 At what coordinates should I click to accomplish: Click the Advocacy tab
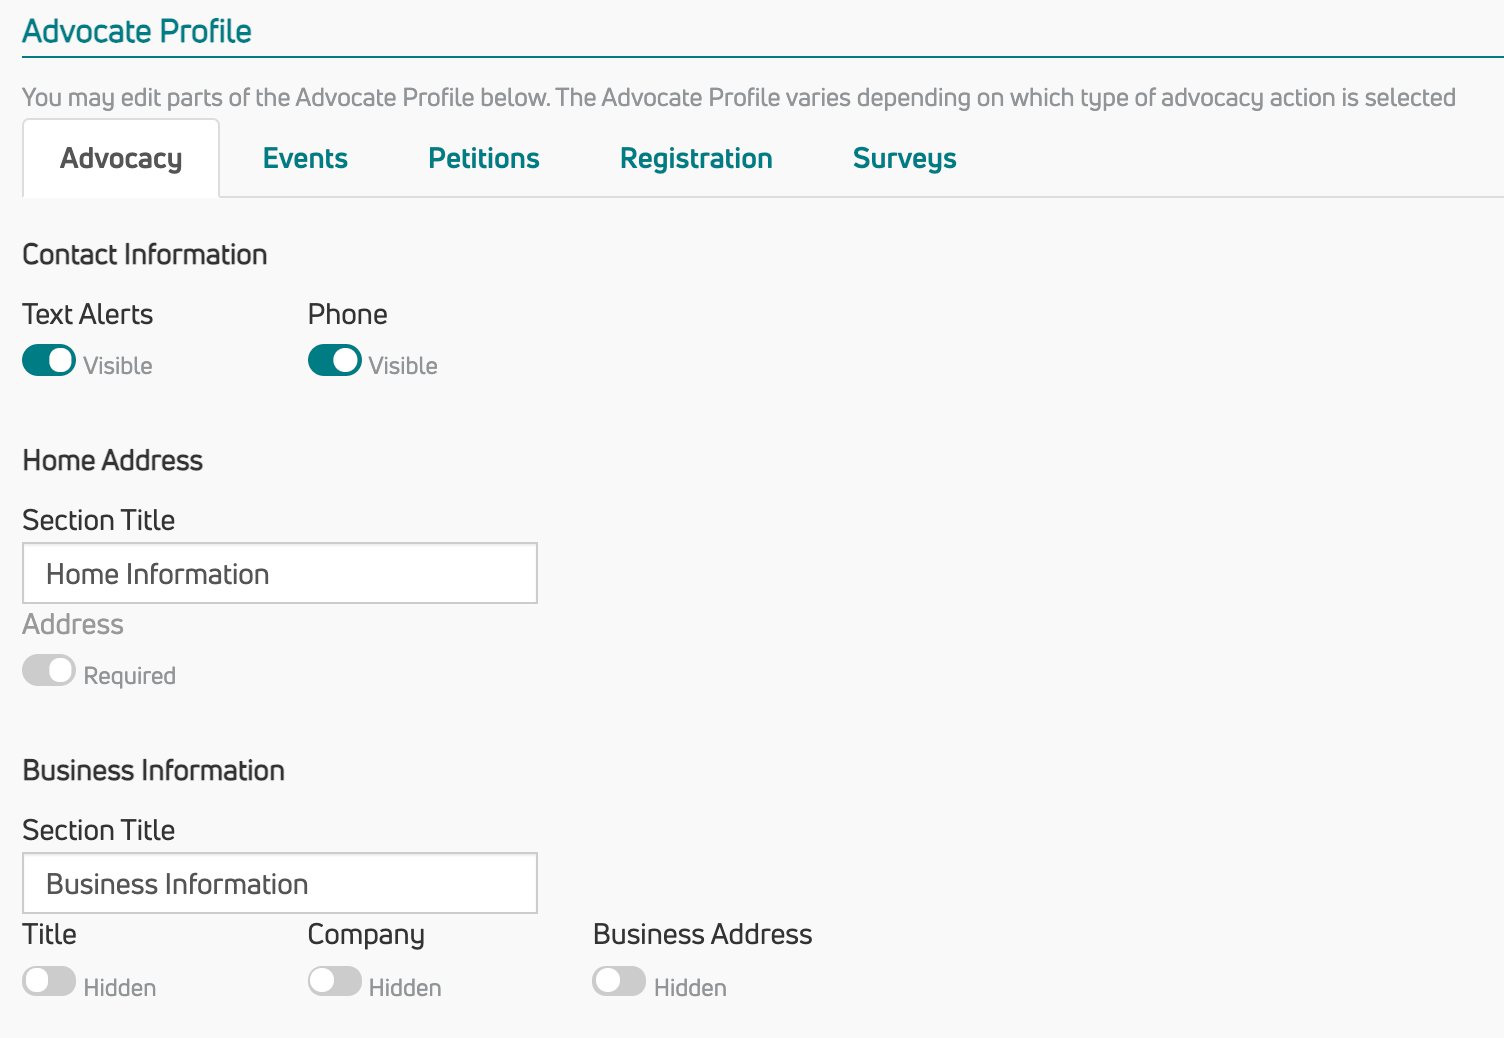point(121,159)
